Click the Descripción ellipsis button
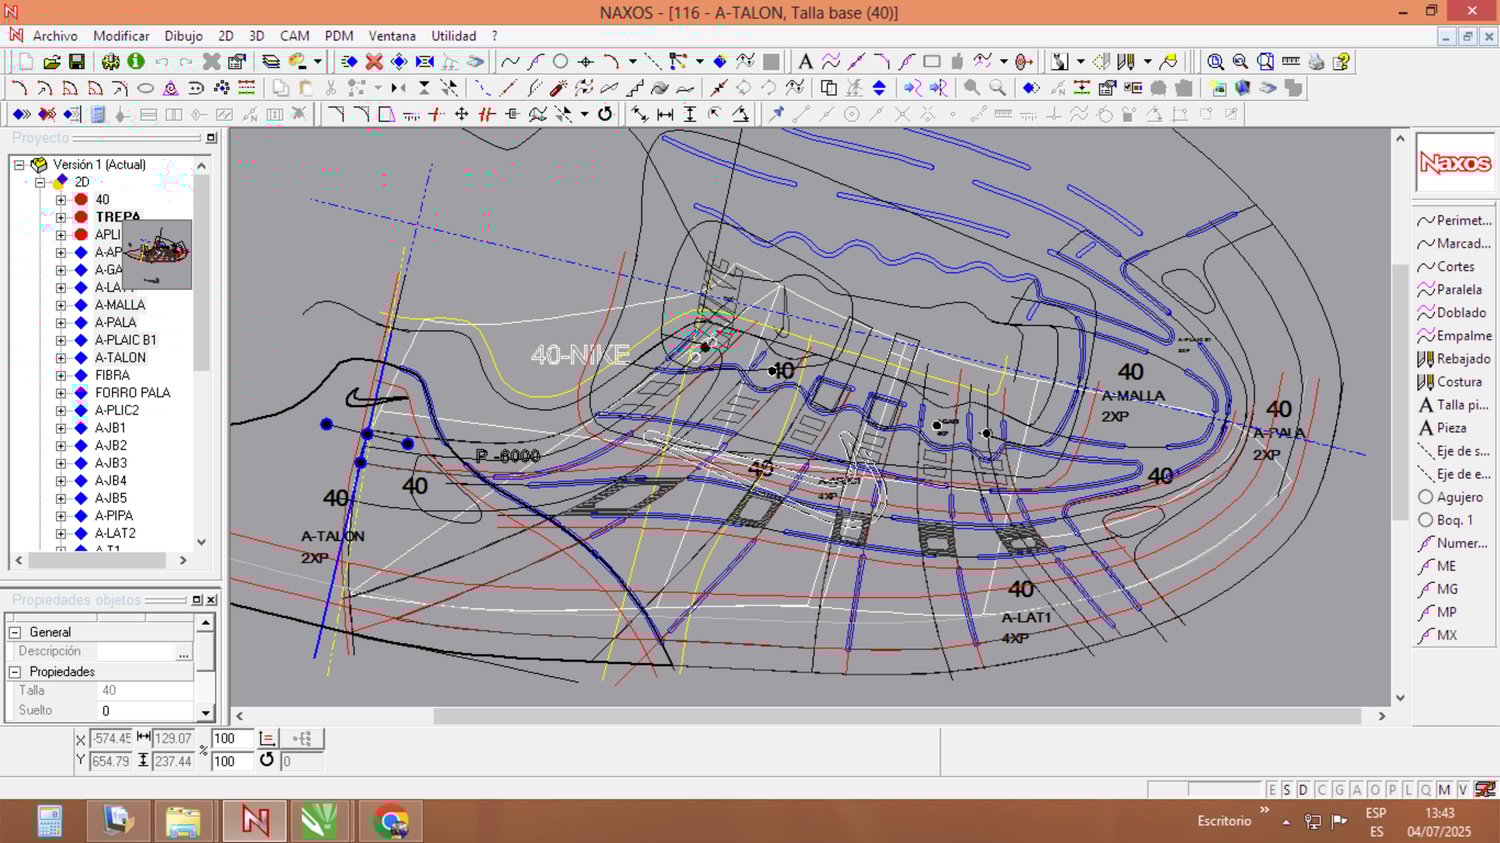The width and height of the screenshot is (1500, 843). [x=183, y=652]
